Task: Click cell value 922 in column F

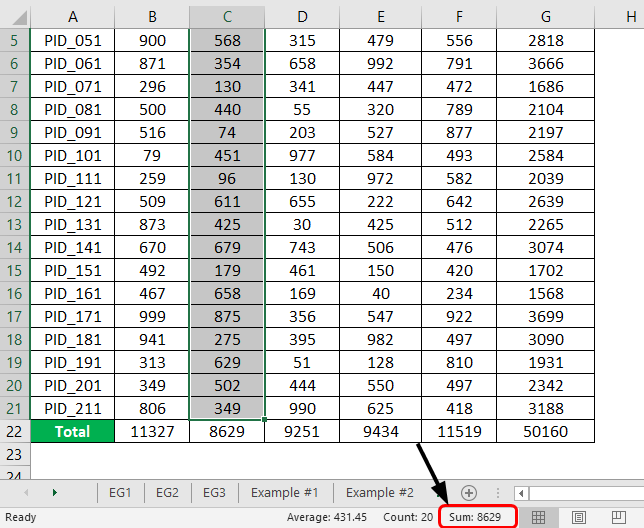Action: tap(459, 317)
